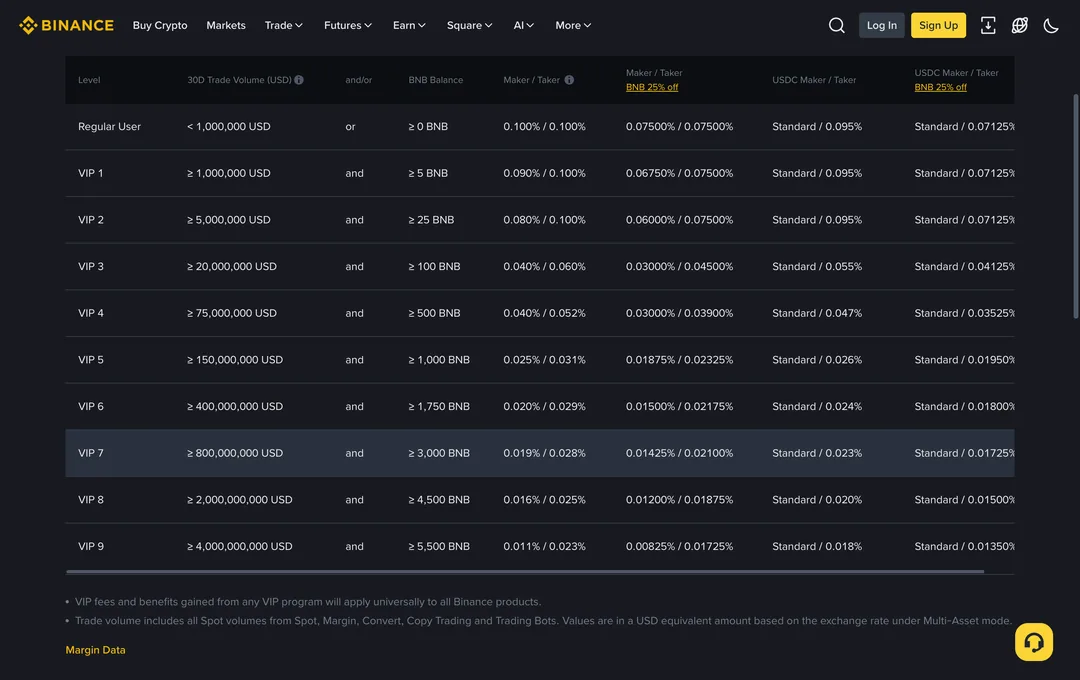Screen dimensions: 1080x680
Task: Click info icon beside Maker / Taker header
Action: pyautogui.click(x=569, y=80)
